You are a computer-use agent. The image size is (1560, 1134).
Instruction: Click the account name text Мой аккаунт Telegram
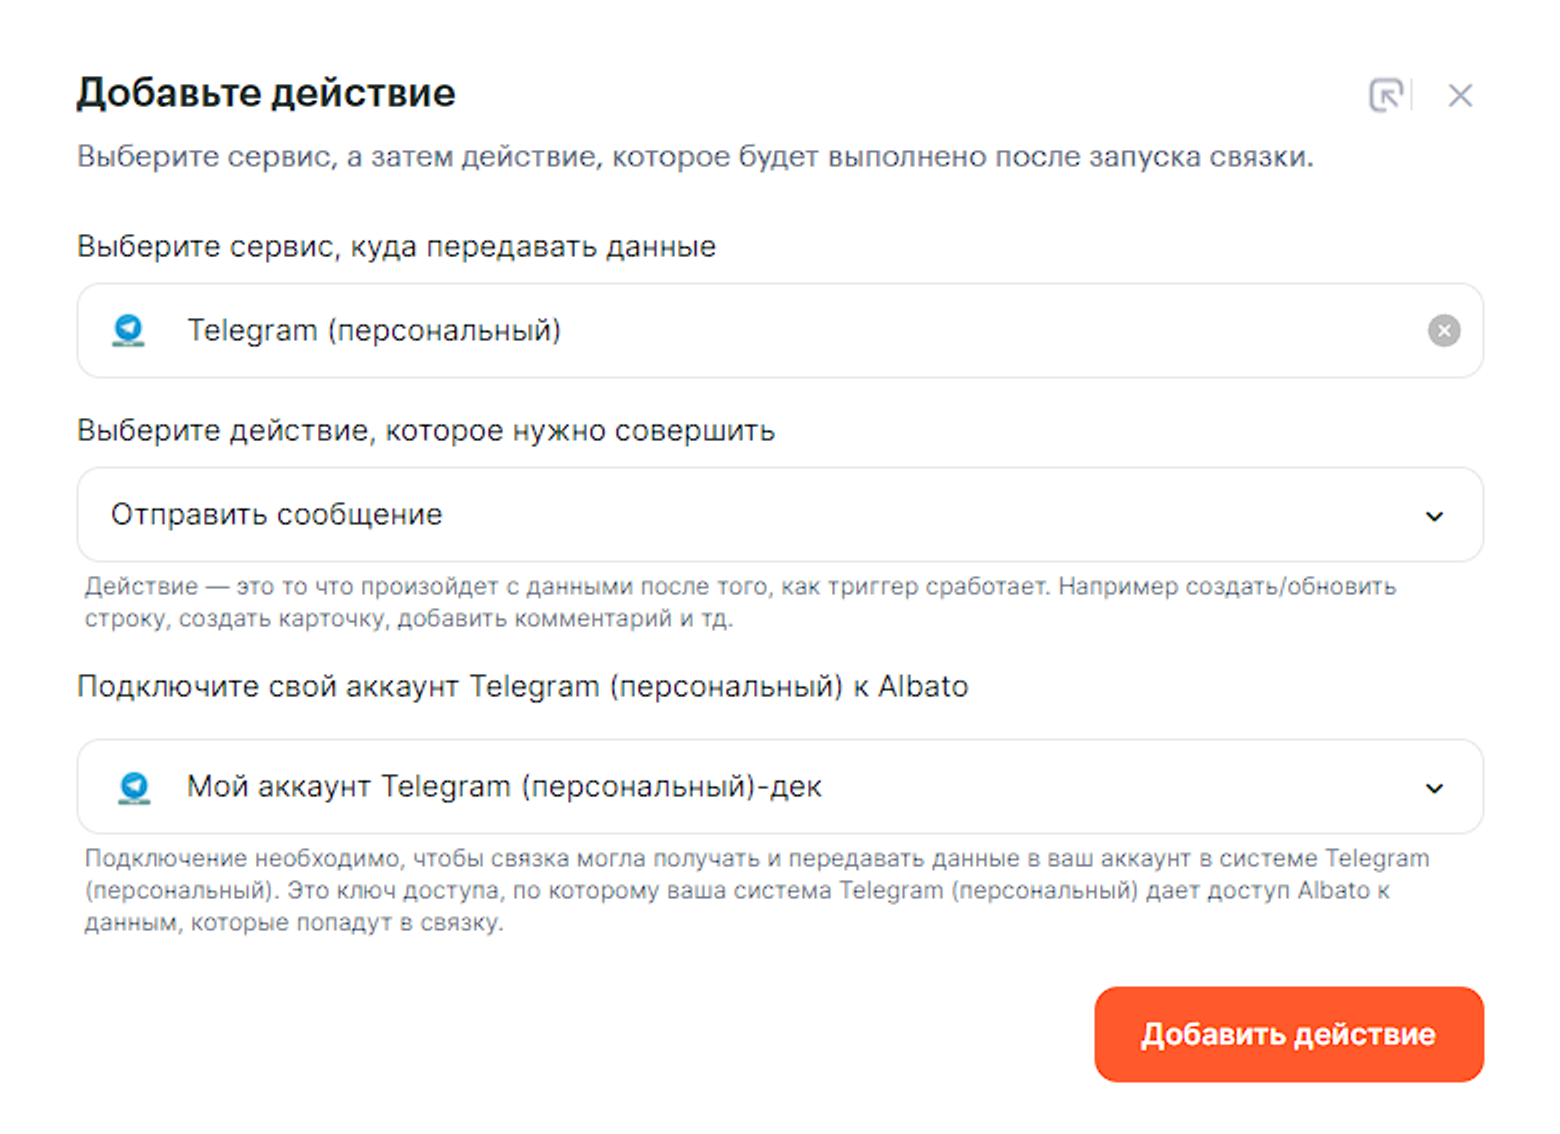tap(504, 787)
